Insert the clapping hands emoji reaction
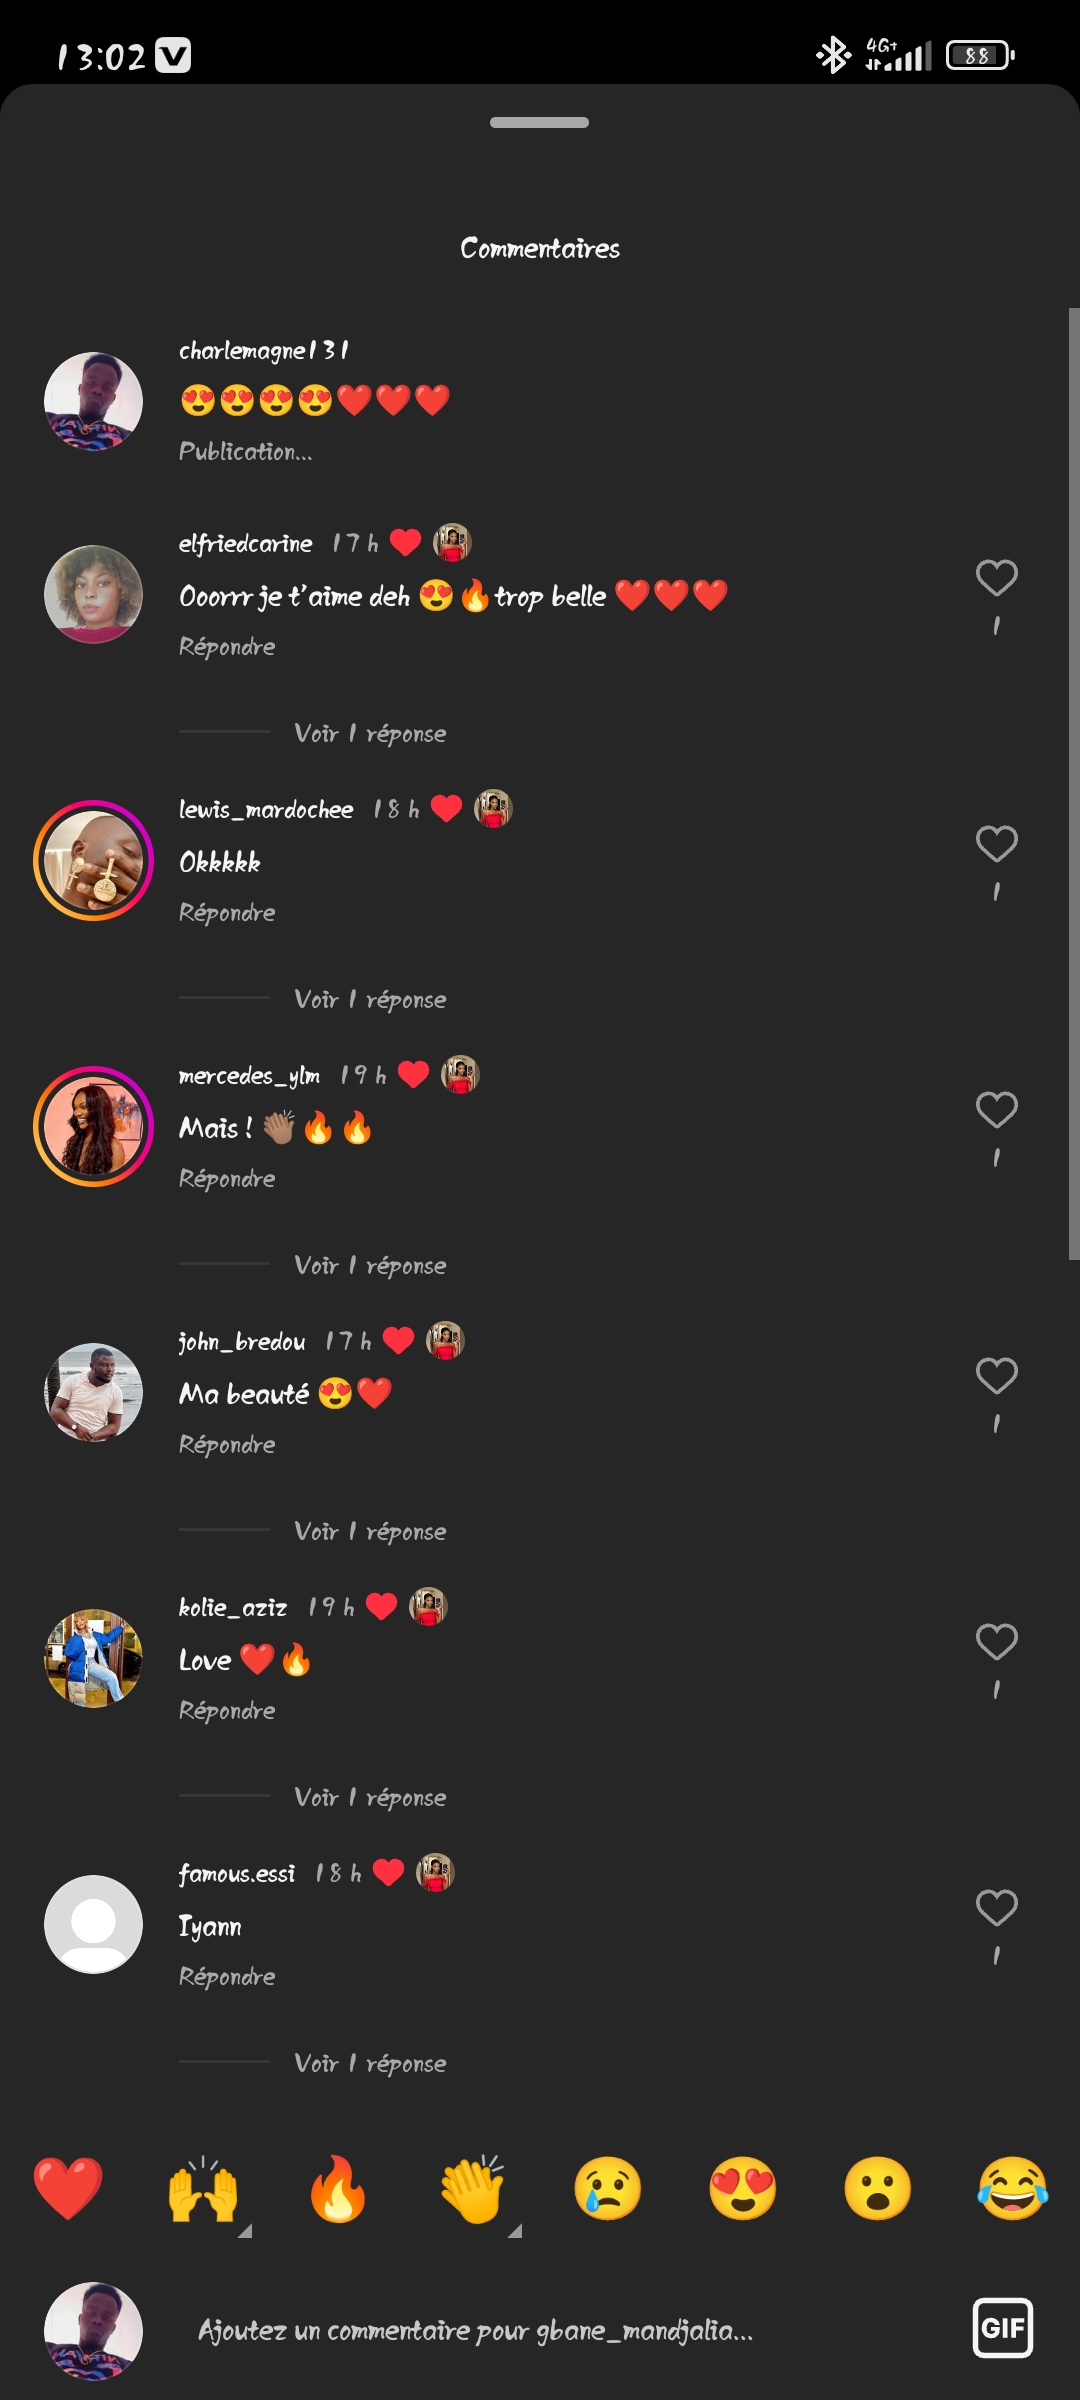The image size is (1080, 2400). pyautogui.click(x=473, y=2188)
